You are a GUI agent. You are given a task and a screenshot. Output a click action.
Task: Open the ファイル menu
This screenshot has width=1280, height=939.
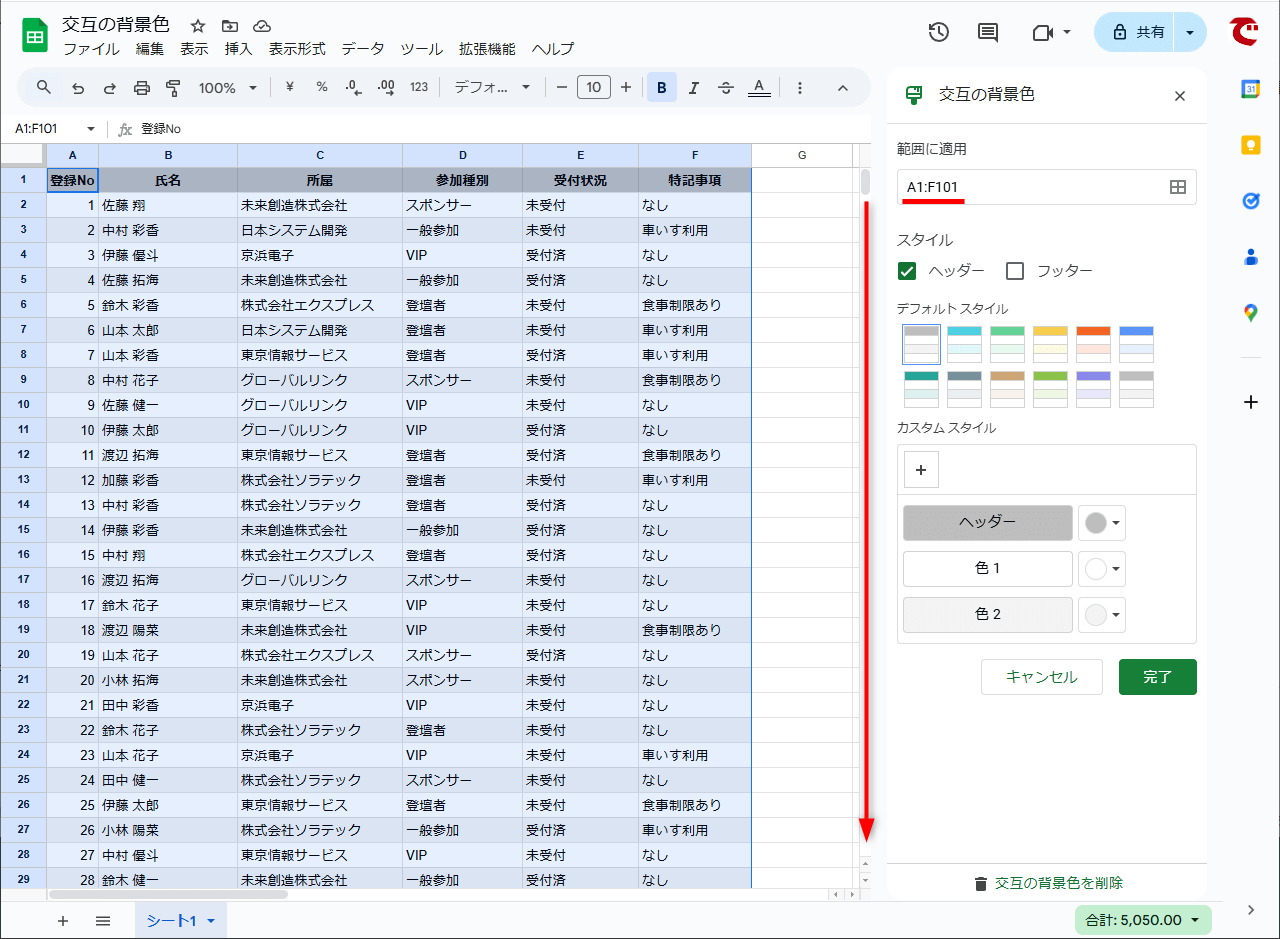click(91, 49)
